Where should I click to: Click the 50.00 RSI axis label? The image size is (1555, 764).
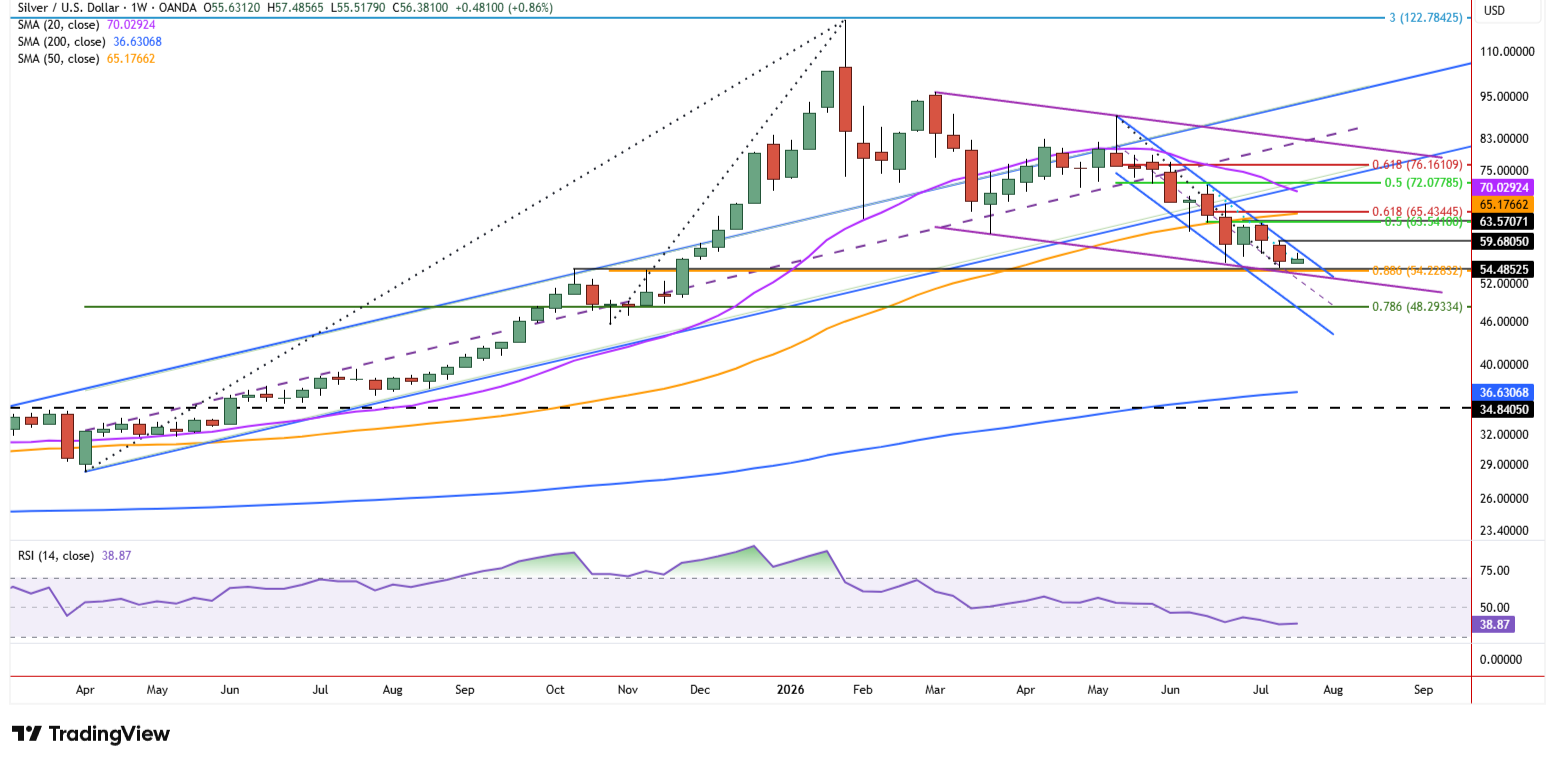coord(1497,608)
